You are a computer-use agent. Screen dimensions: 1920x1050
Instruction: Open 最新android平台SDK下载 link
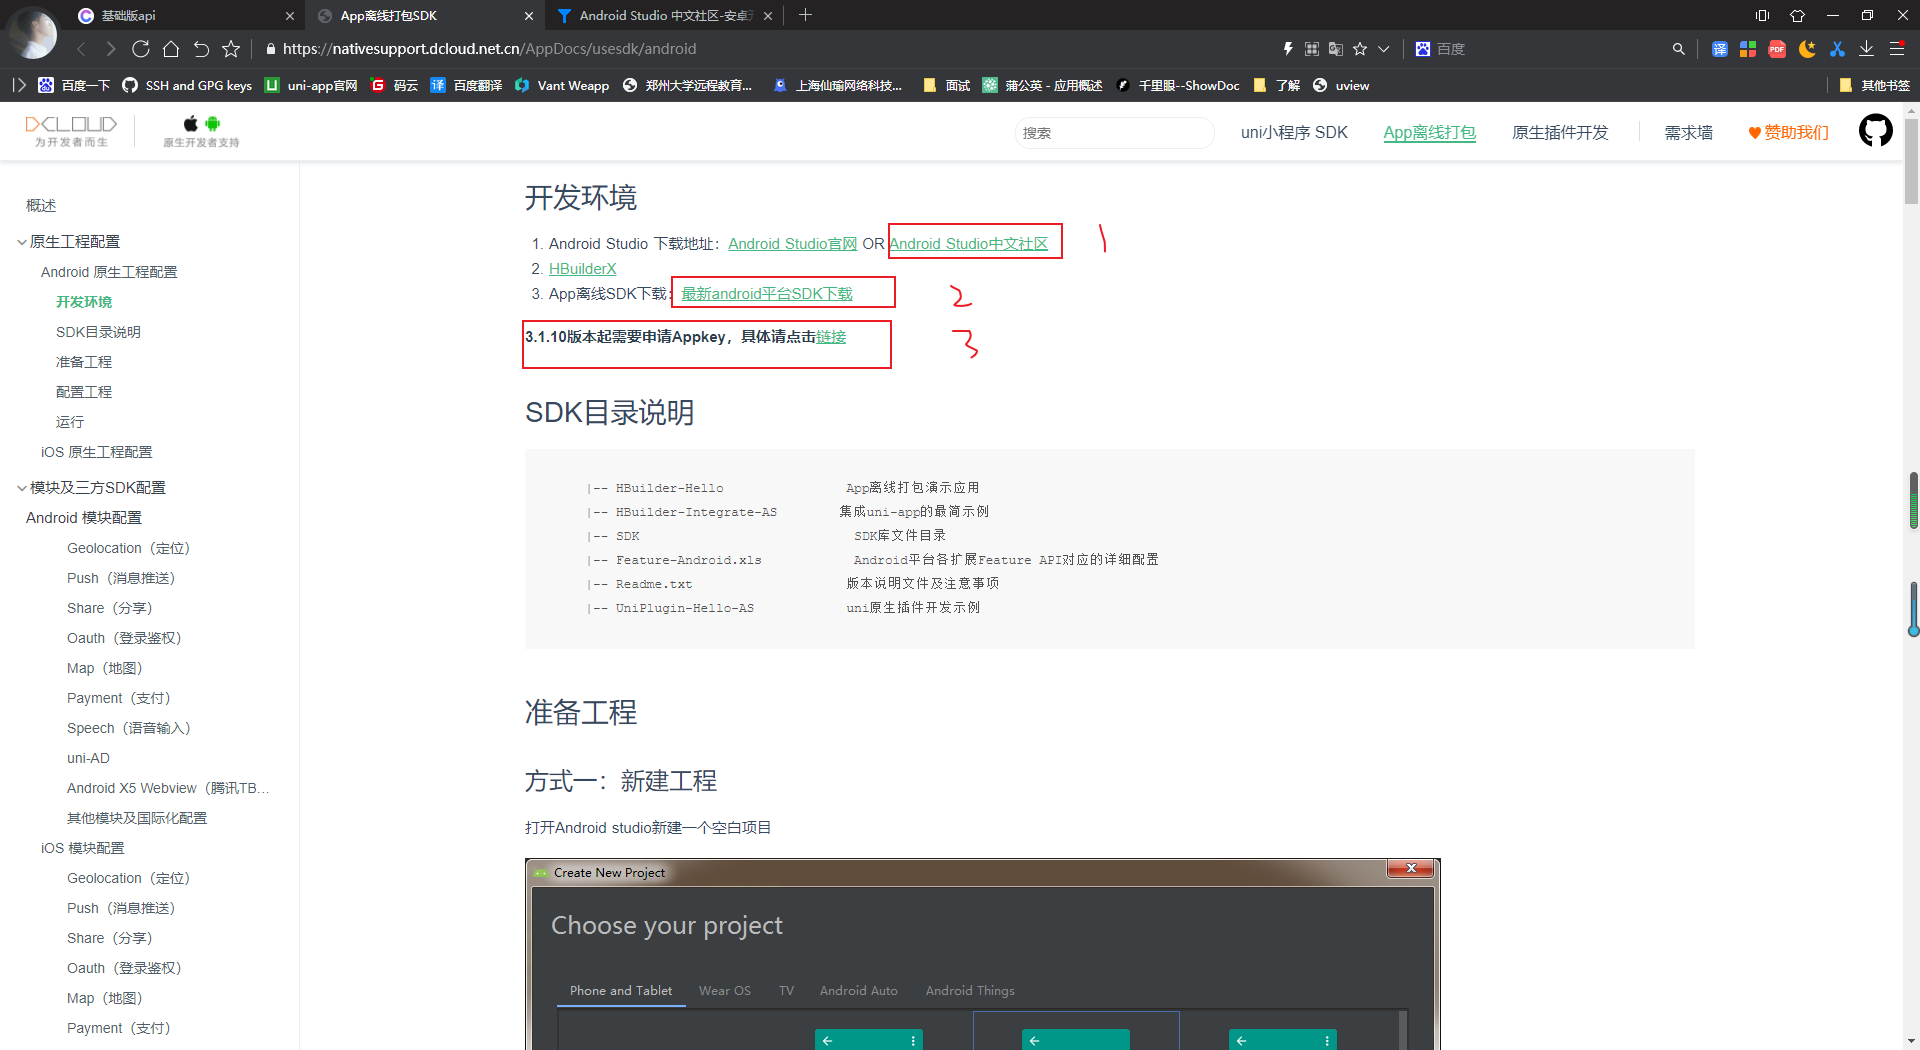pos(767,294)
